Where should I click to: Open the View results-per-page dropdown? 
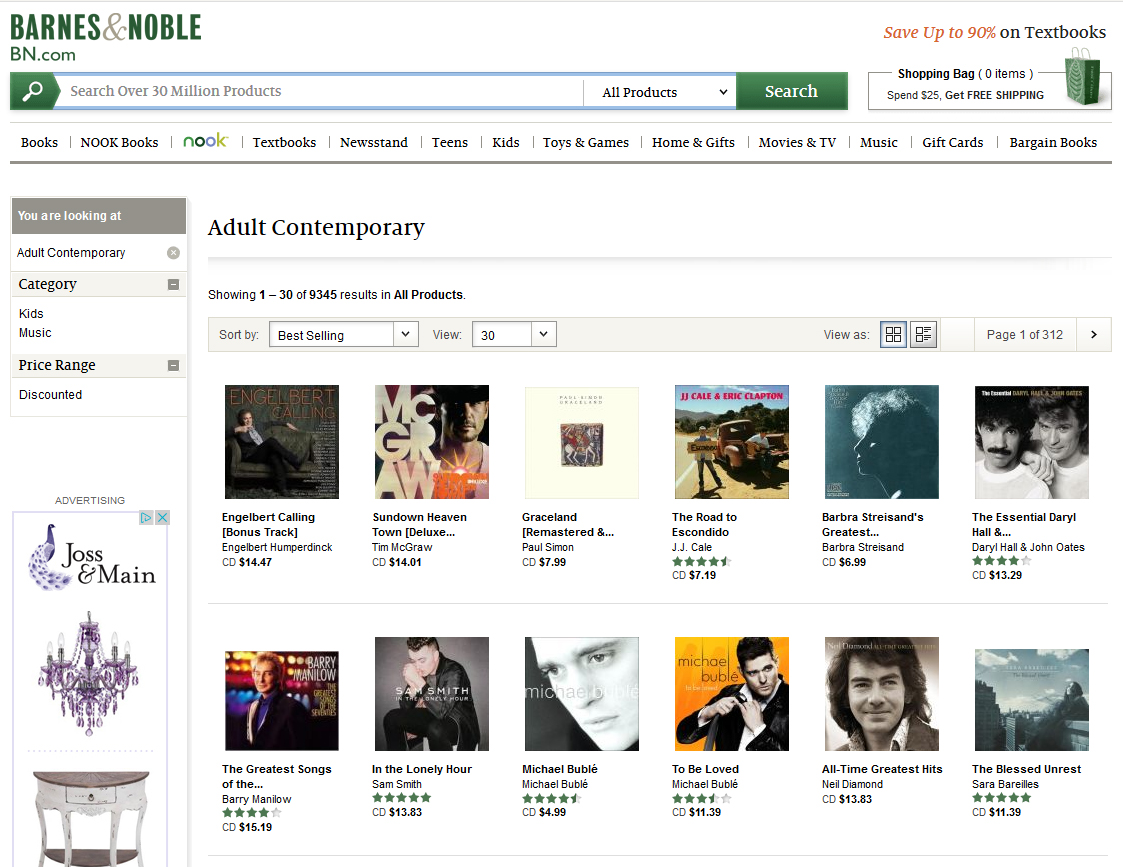[513, 334]
